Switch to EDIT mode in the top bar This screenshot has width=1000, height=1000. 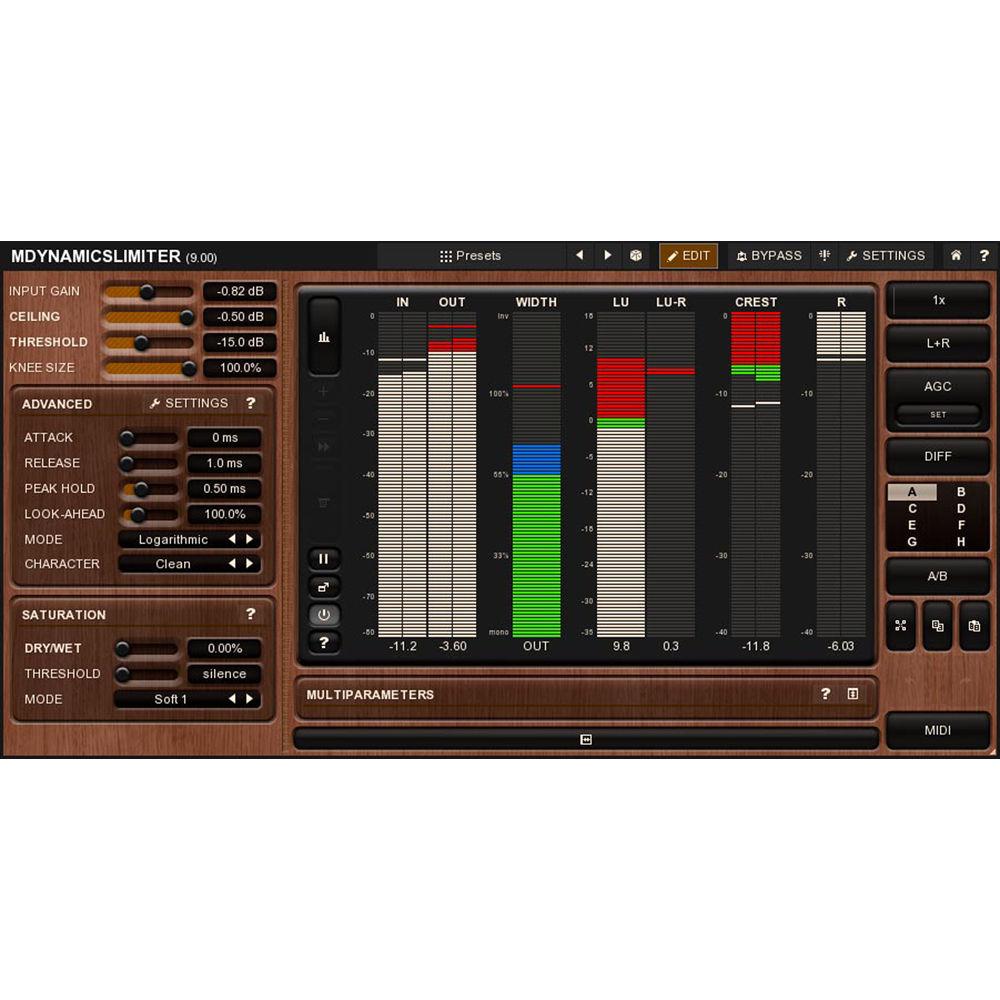(x=688, y=255)
